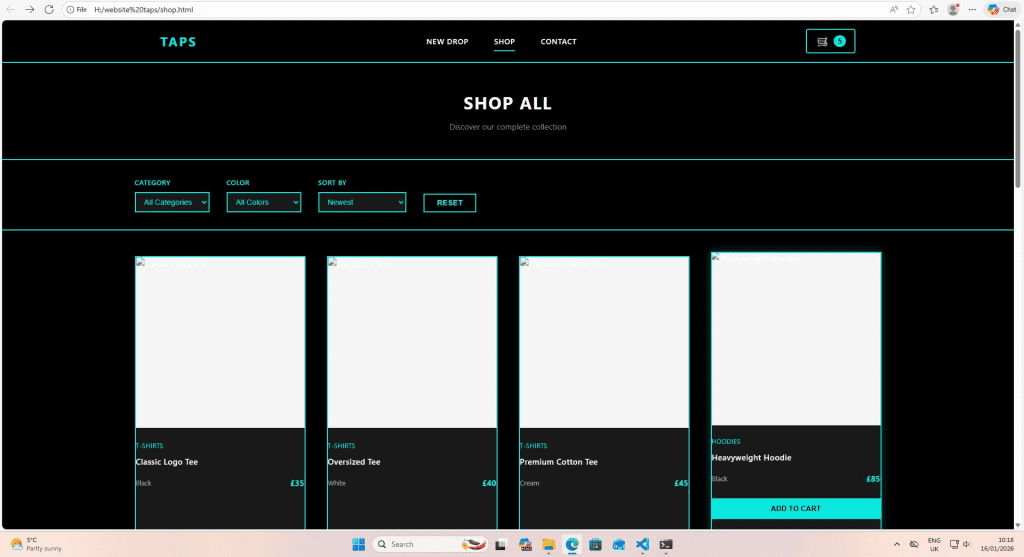Click the Oversized Tee product image
The width and height of the screenshot is (1024, 557).
[x=412, y=342]
